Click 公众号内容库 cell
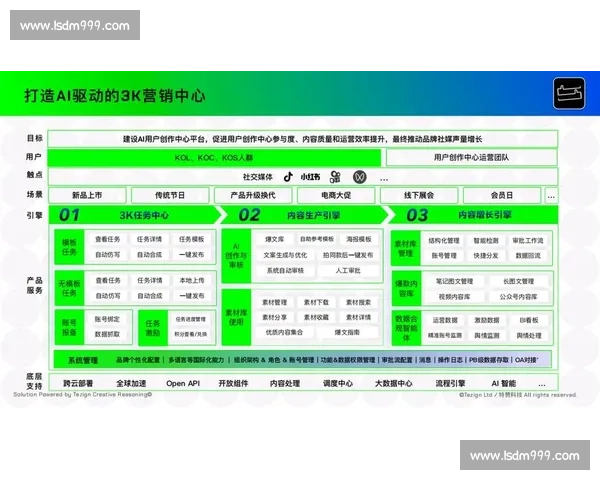Image resolution: width=600 pixels, height=480 pixels. 518,297
